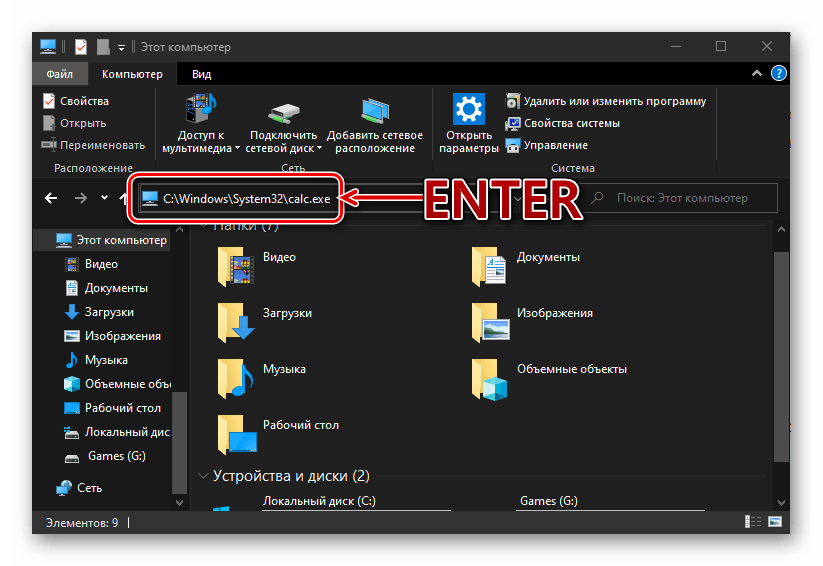The width and height of the screenshot is (823, 566).
Task: Open the Quick Access Toolbar dropdown
Action: click(122, 47)
